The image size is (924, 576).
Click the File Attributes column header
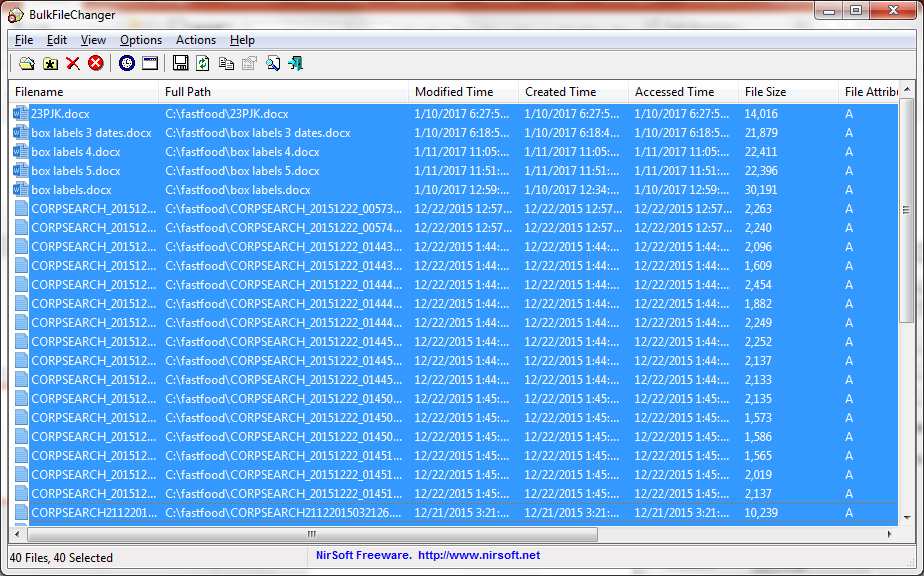[x=869, y=92]
